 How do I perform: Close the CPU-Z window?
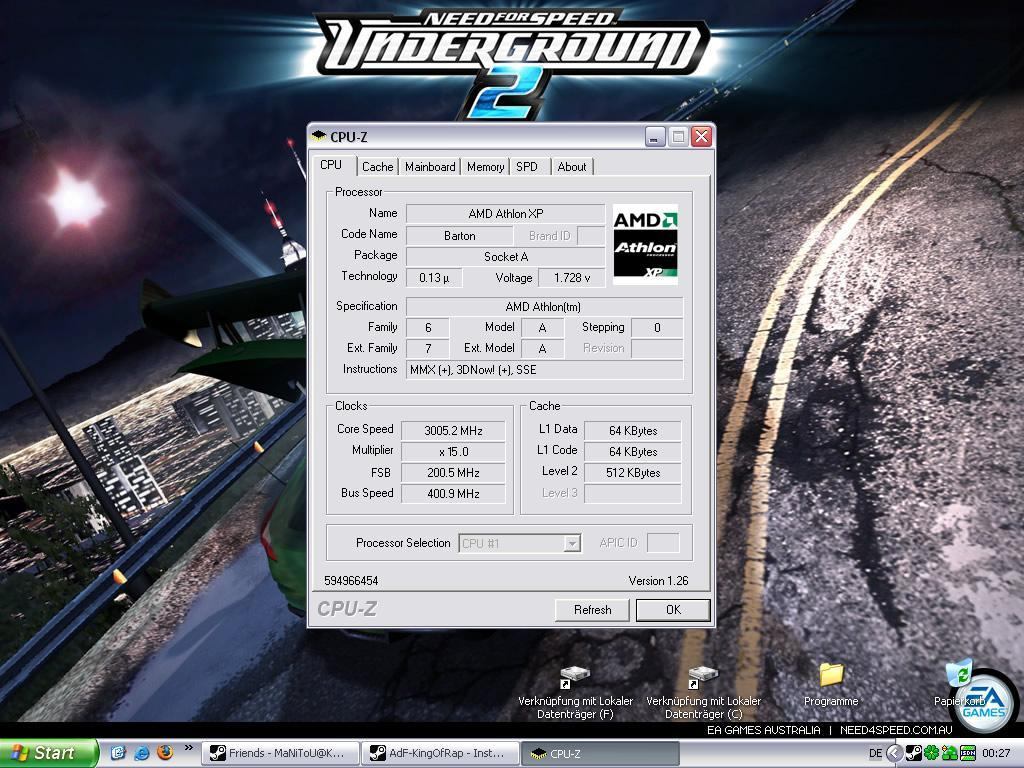[x=701, y=136]
